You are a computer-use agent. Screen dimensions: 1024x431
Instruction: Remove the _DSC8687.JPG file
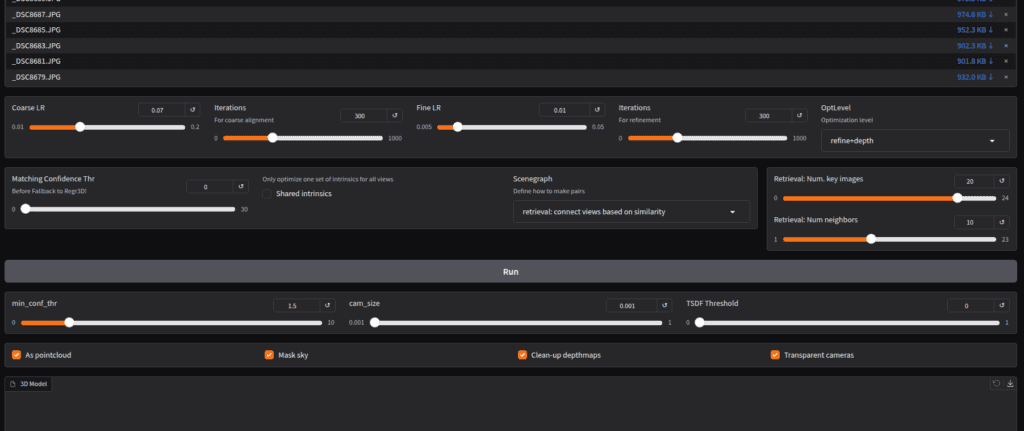point(1006,14)
